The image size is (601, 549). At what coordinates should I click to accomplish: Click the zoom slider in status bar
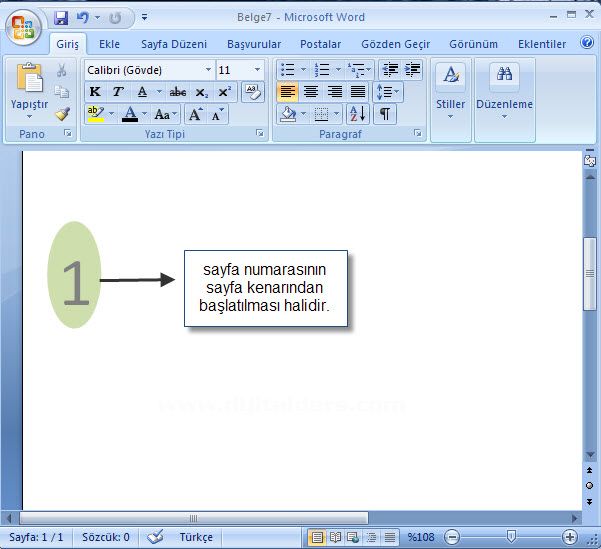coord(511,537)
